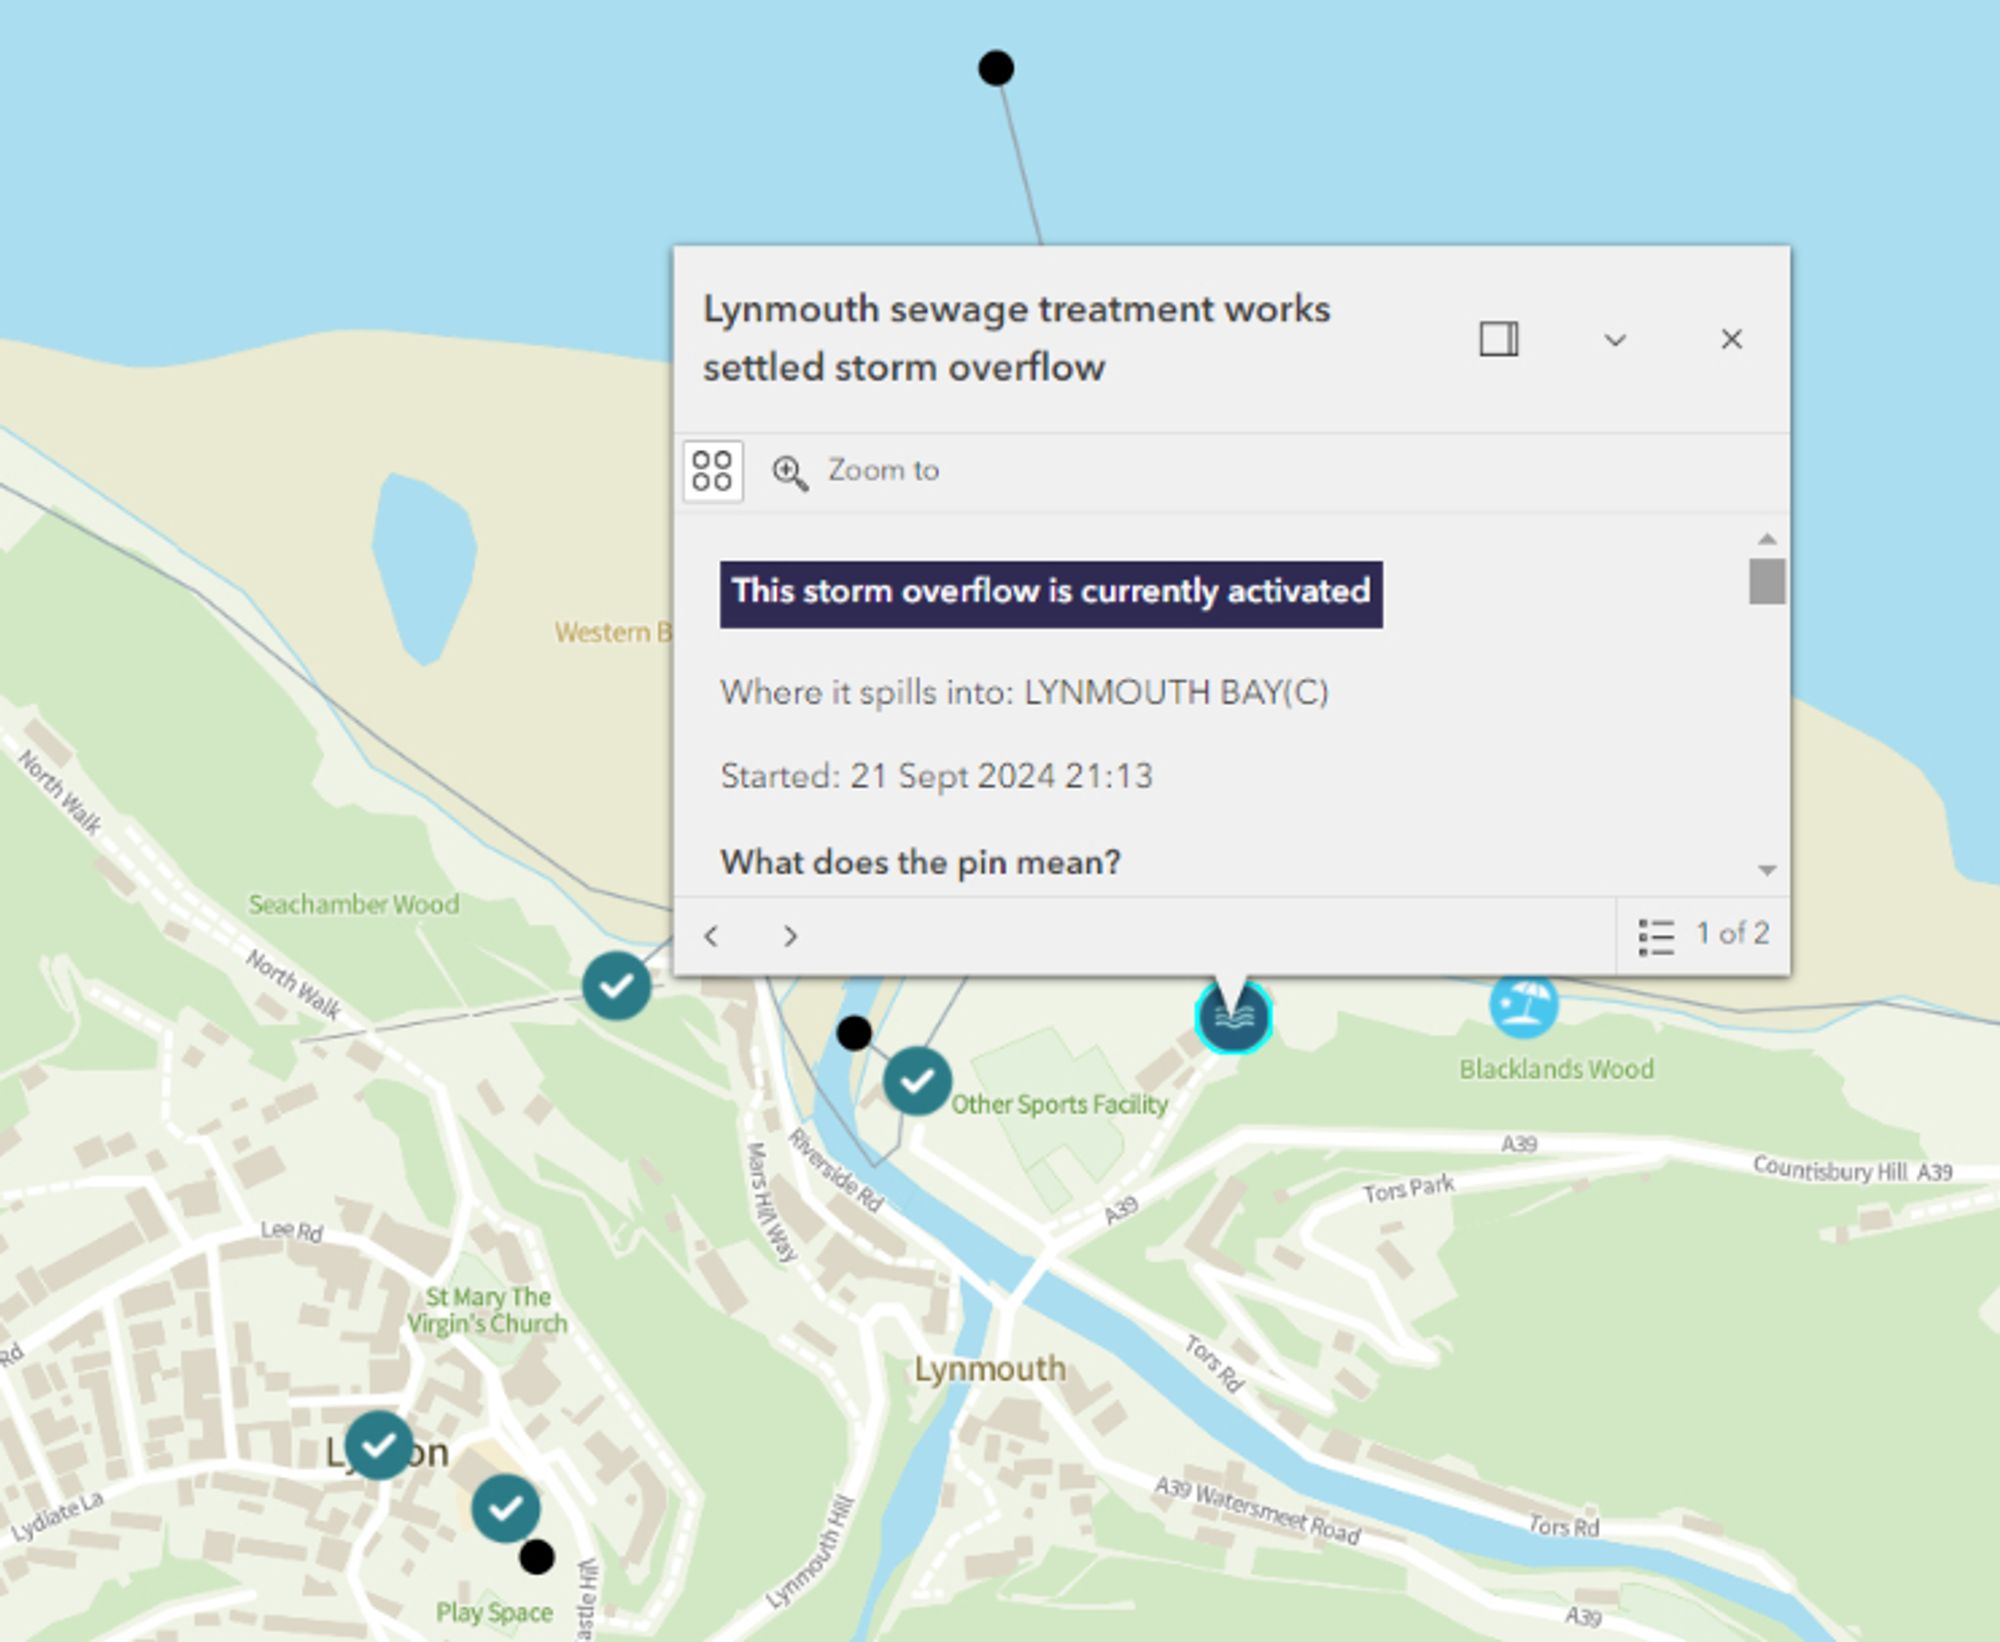Open the feature list showing 1 of 2
Image resolution: width=2000 pixels, height=1642 pixels.
point(1703,936)
